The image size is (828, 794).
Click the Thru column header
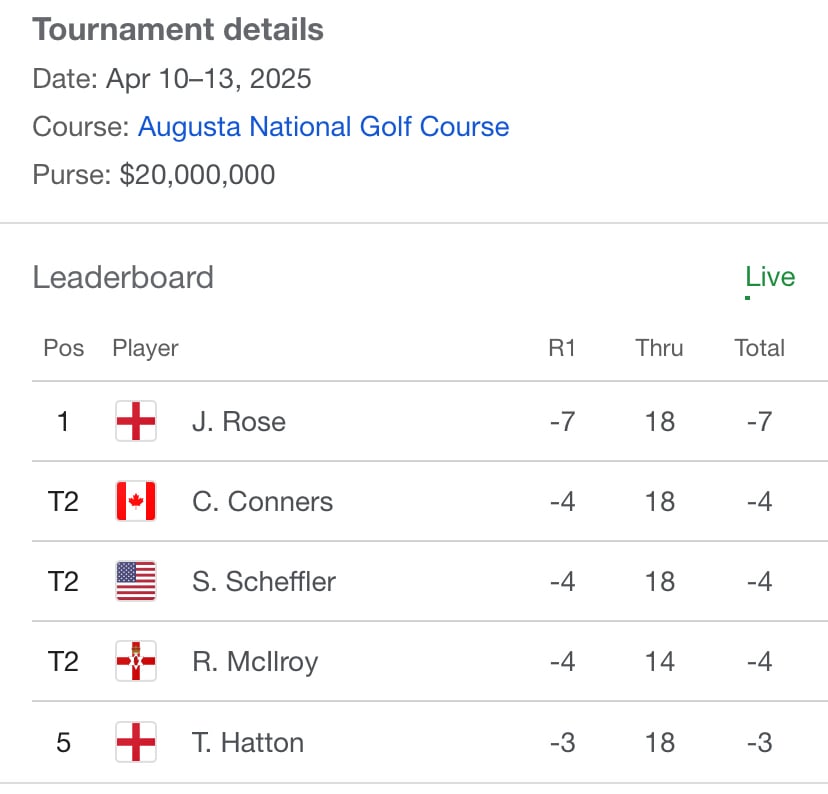[659, 348]
